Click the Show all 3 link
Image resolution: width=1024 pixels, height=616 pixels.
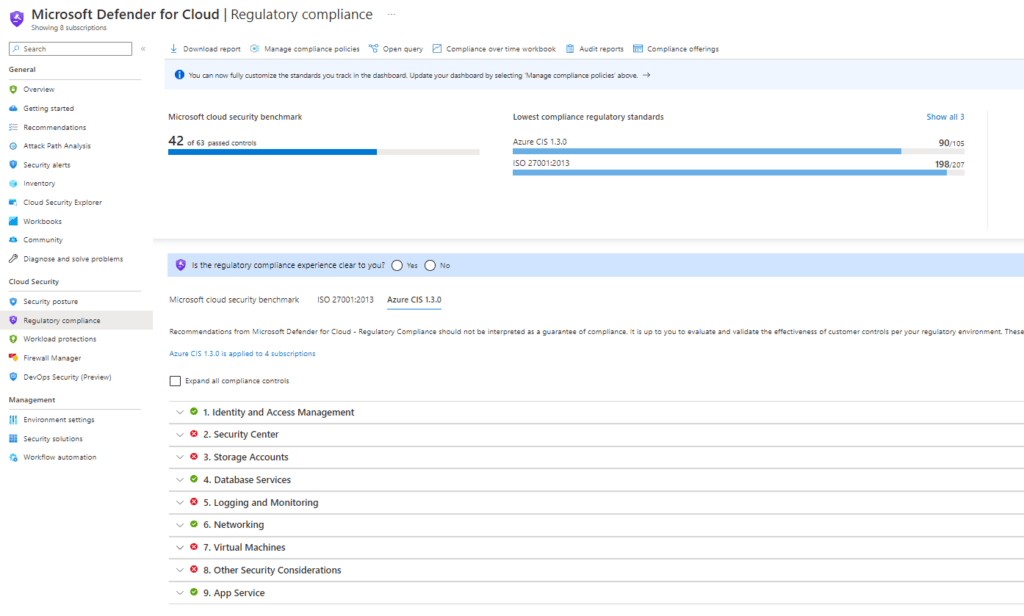click(945, 117)
